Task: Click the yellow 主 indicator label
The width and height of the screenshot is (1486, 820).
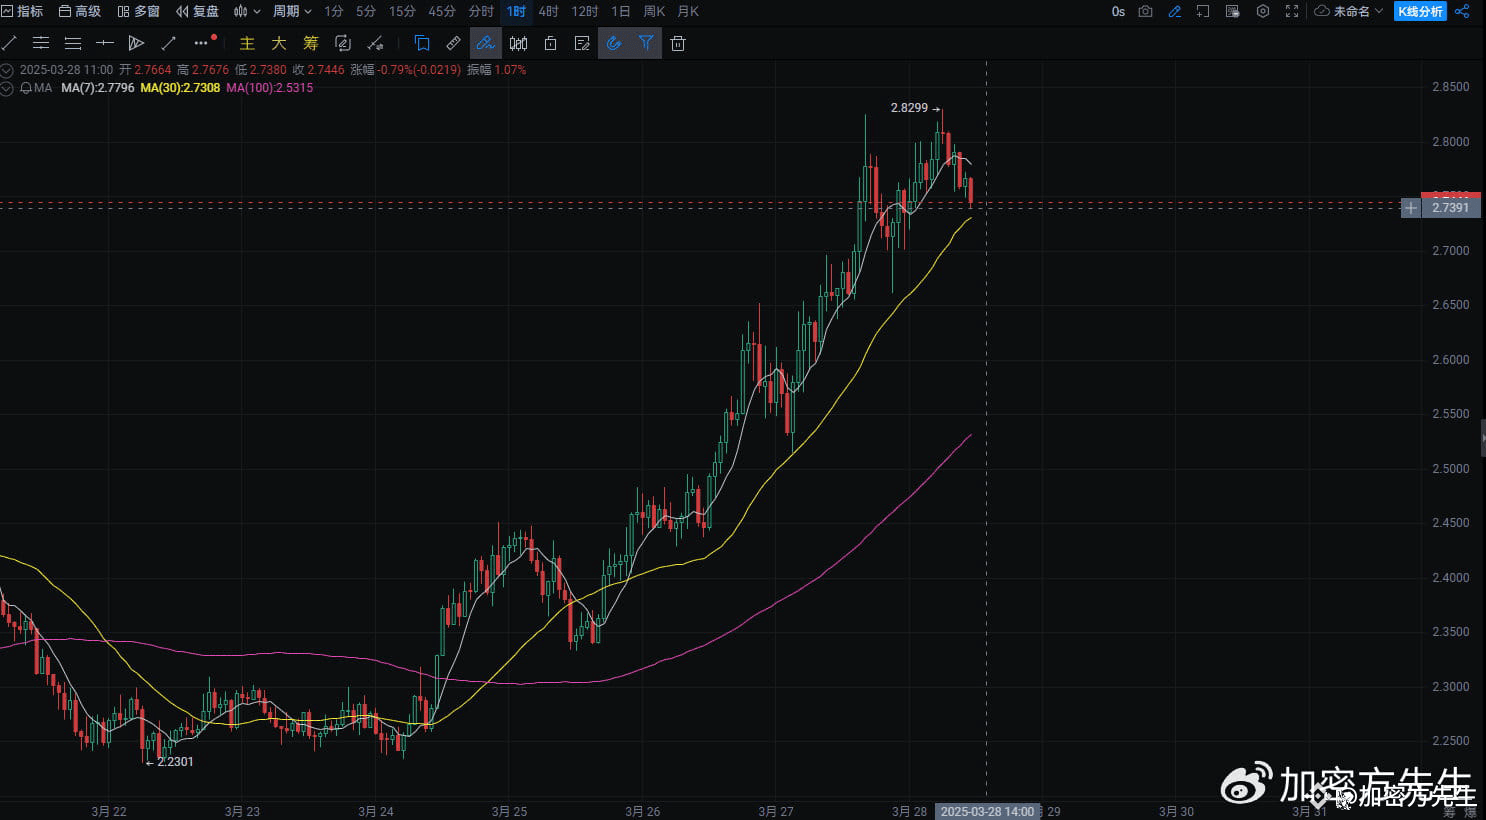Action: (x=247, y=43)
